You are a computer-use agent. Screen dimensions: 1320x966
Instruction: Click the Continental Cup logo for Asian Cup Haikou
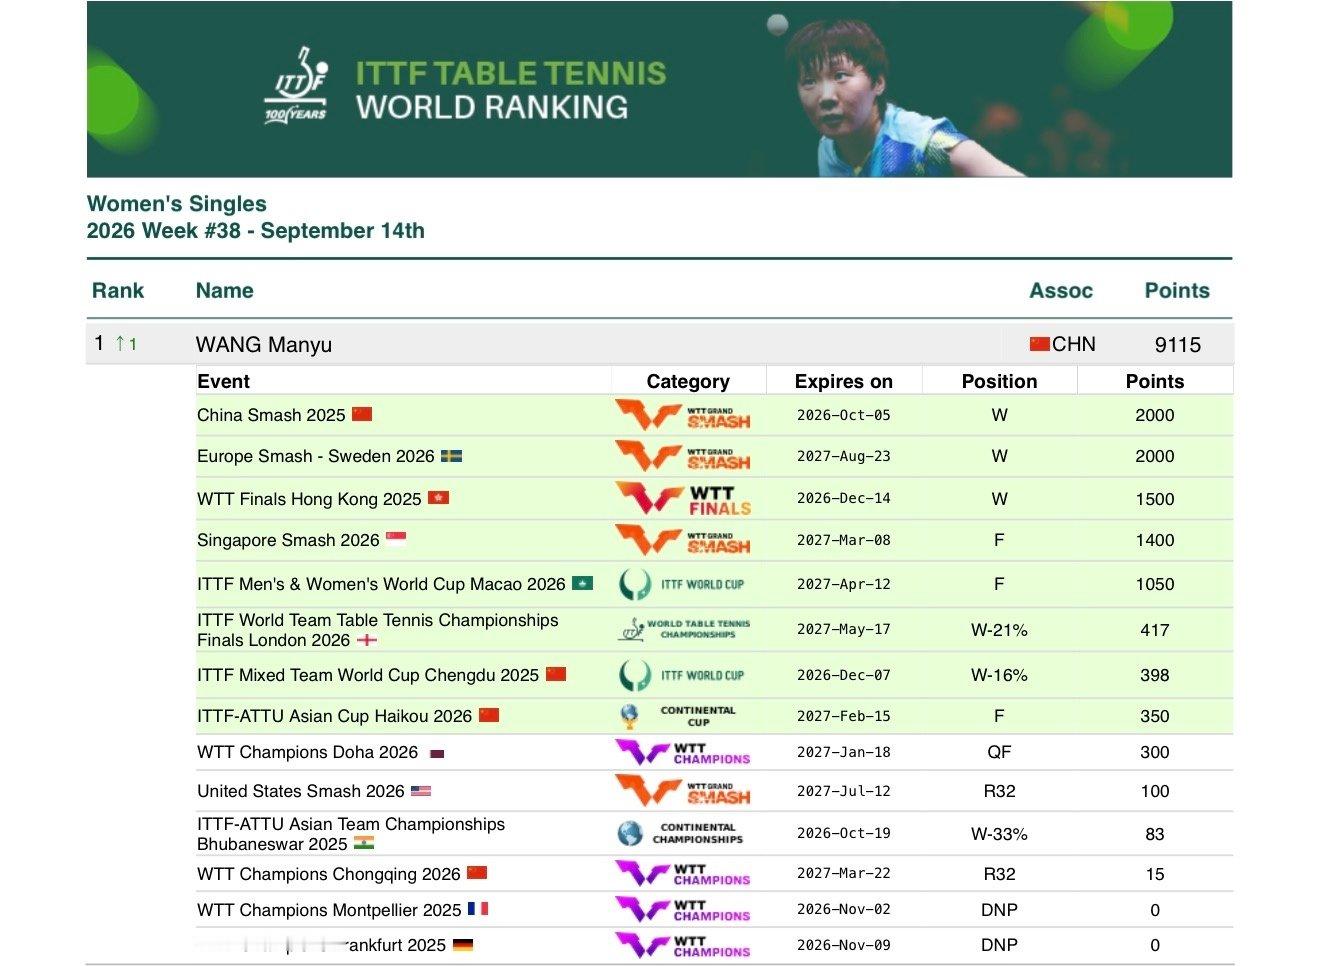[x=678, y=716]
